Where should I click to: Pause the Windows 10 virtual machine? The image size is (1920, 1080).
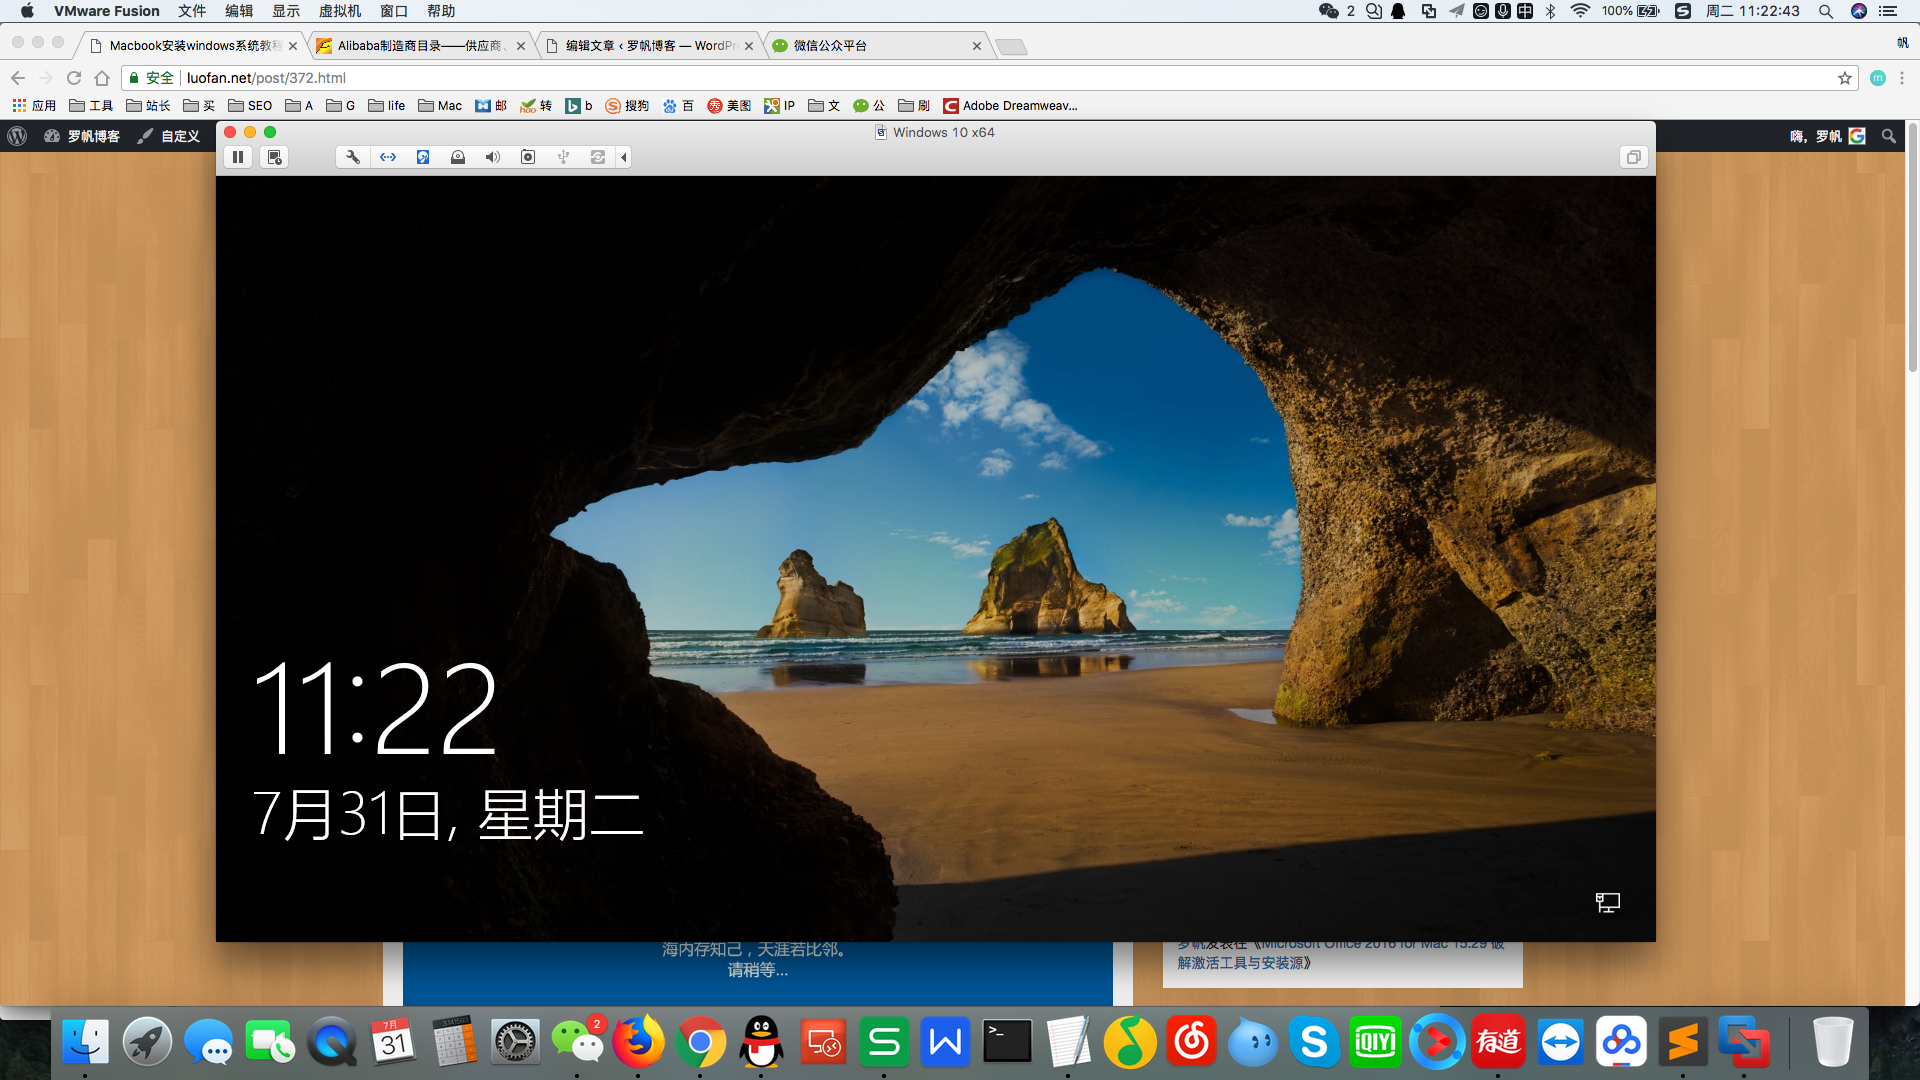tap(238, 157)
